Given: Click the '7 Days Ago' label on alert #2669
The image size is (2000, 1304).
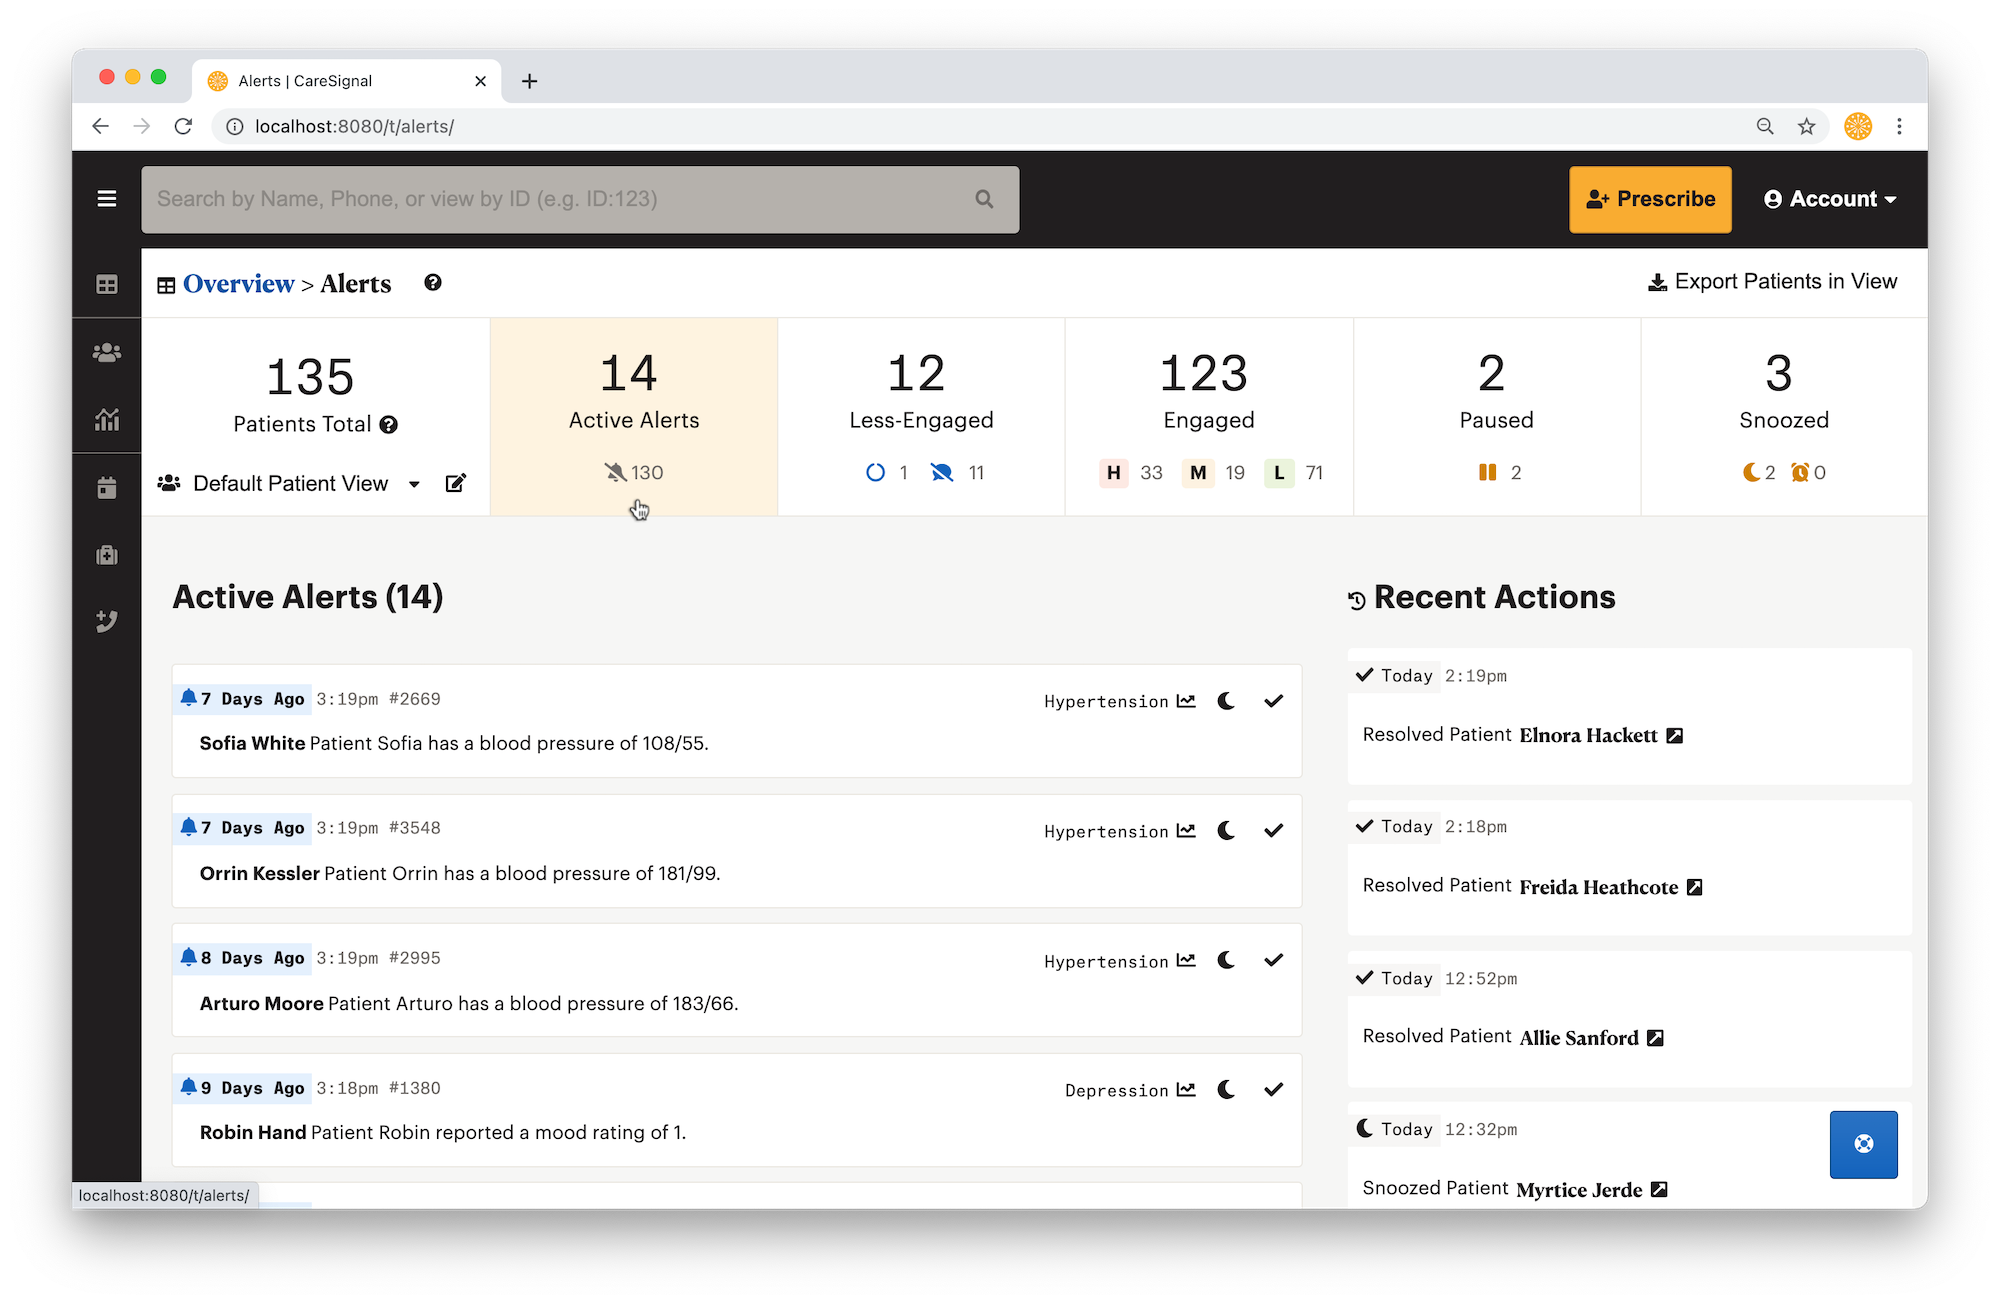Looking at the screenshot, I should 252,699.
